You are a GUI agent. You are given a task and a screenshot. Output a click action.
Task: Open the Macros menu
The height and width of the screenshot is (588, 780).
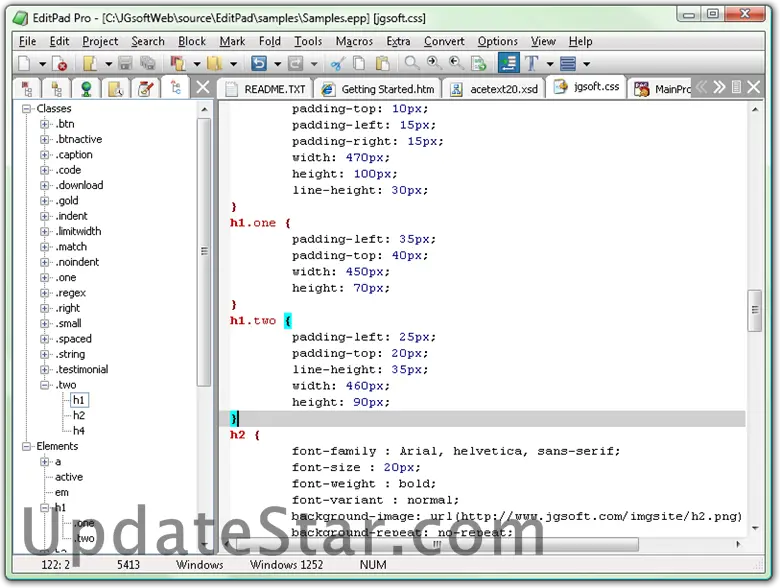[354, 41]
